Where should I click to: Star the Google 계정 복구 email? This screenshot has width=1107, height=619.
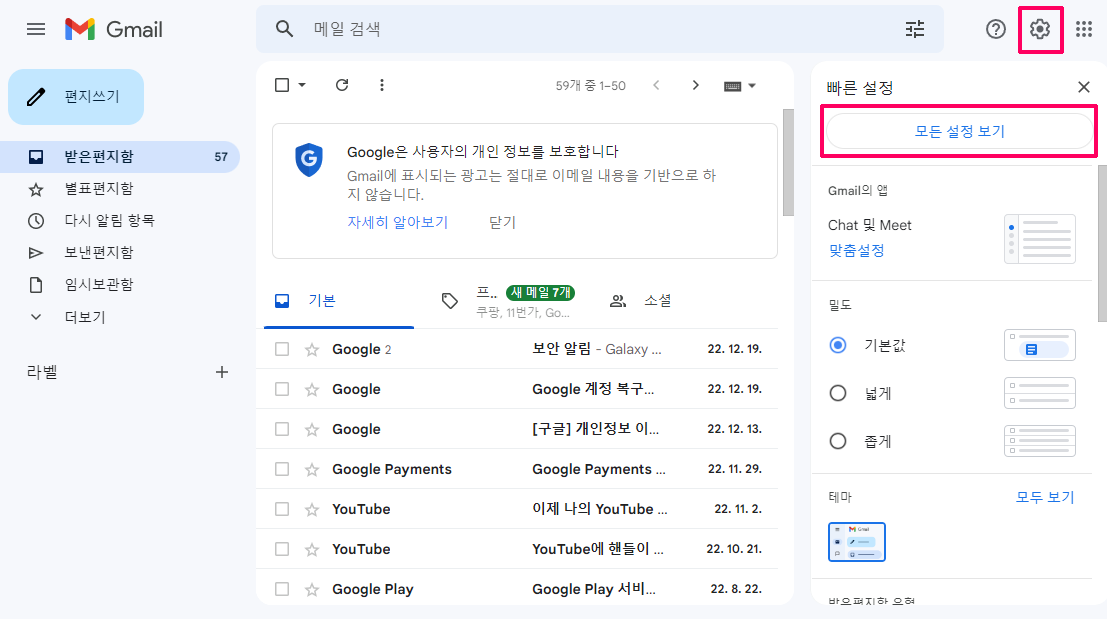click(312, 390)
